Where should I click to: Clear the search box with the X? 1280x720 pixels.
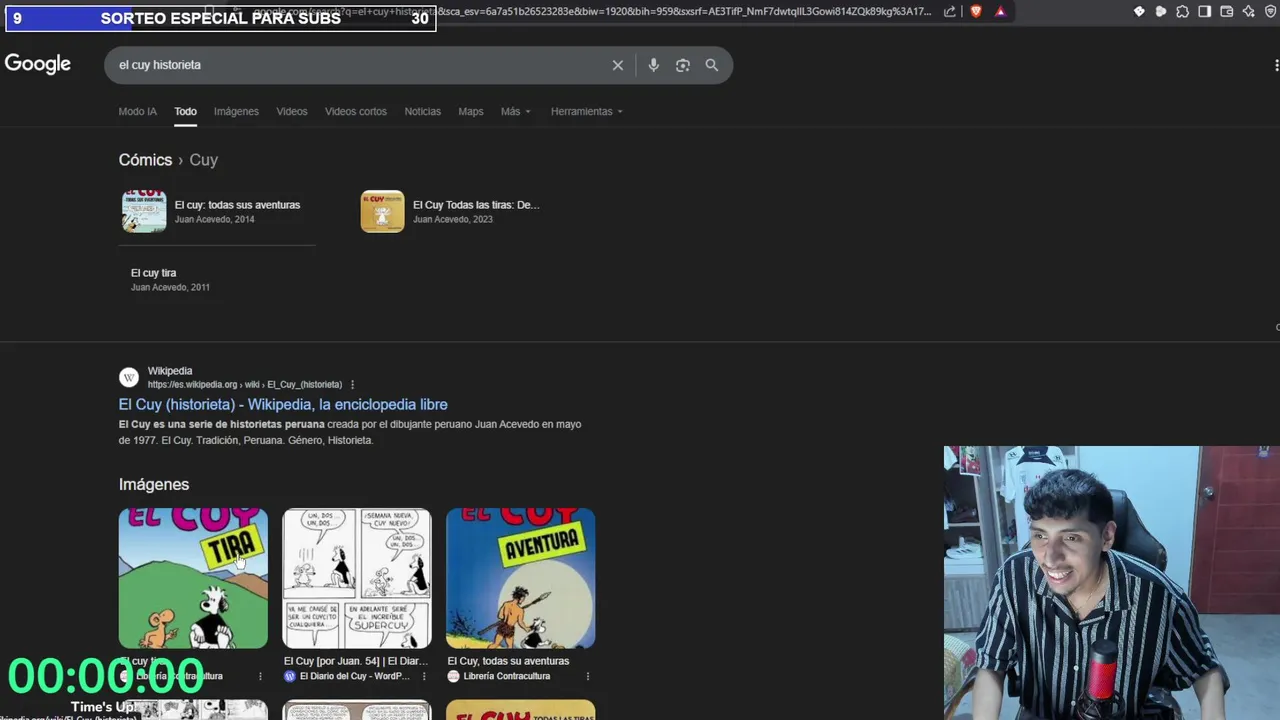[618, 65]
